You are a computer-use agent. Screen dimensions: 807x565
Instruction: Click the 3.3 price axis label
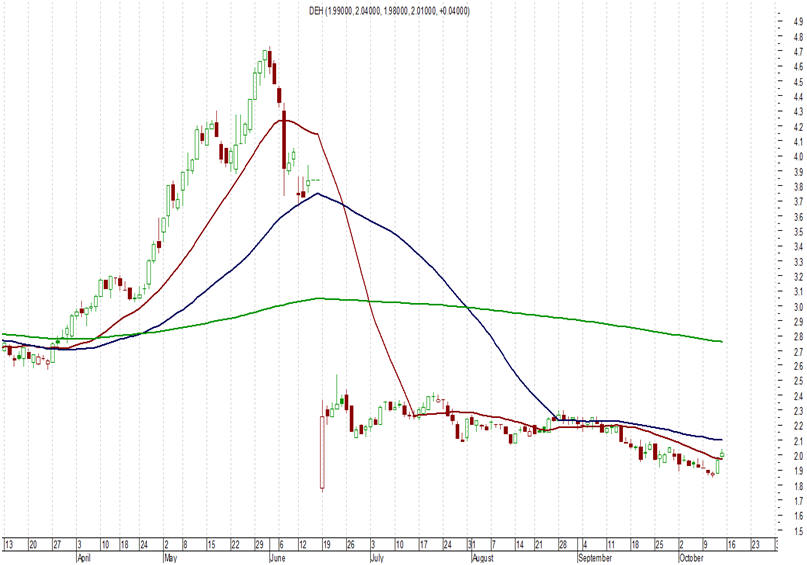[798, 261]
